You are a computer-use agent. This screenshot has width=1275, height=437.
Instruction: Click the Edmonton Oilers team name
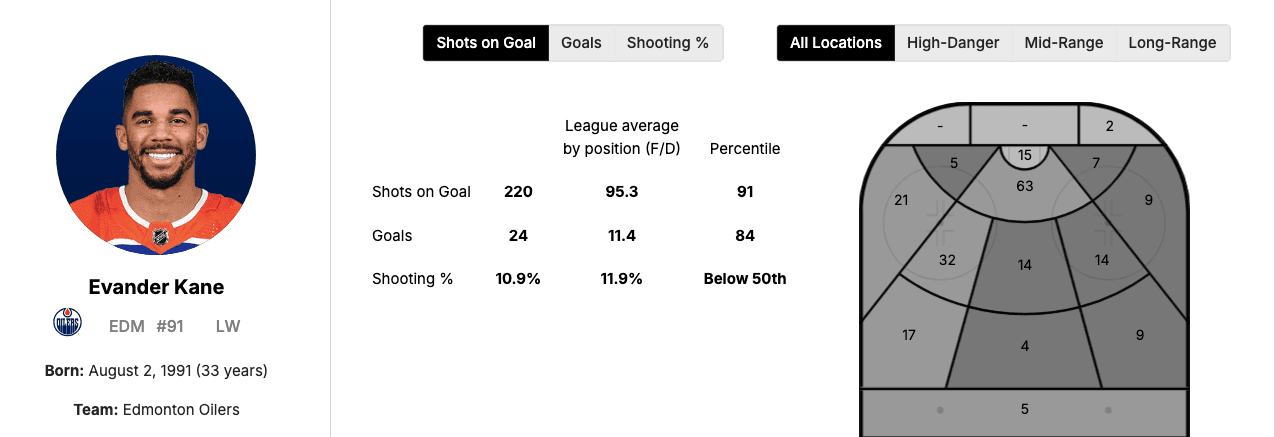click(x=181, y=410)
